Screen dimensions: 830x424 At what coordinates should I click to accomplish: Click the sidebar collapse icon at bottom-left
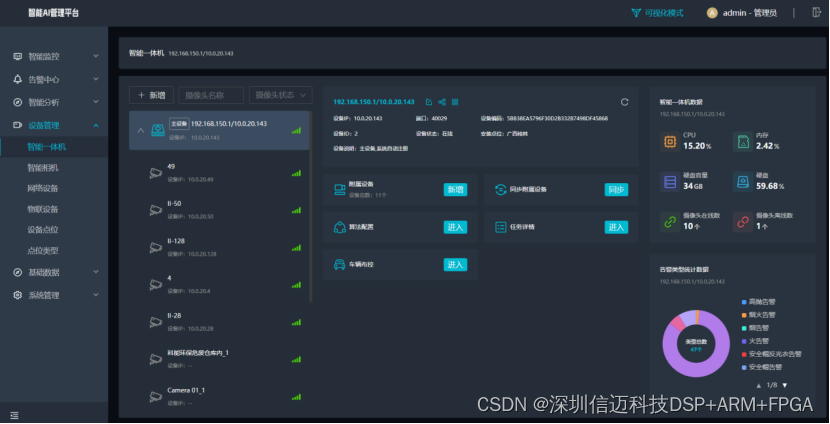click(x=14, y=414)
